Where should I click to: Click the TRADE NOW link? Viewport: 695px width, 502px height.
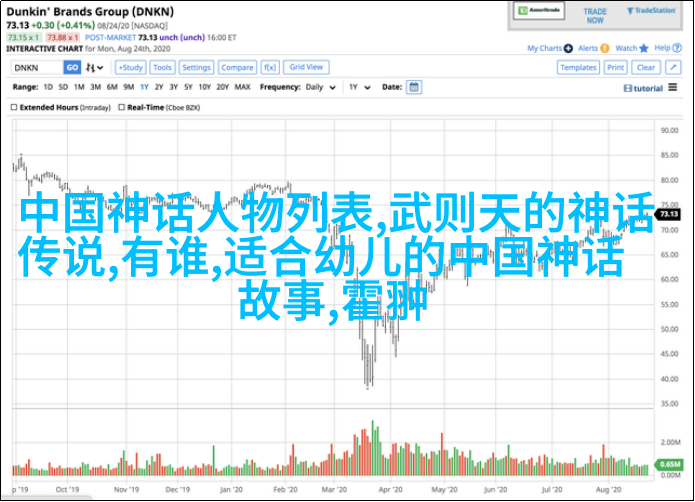tap(595, 16)
